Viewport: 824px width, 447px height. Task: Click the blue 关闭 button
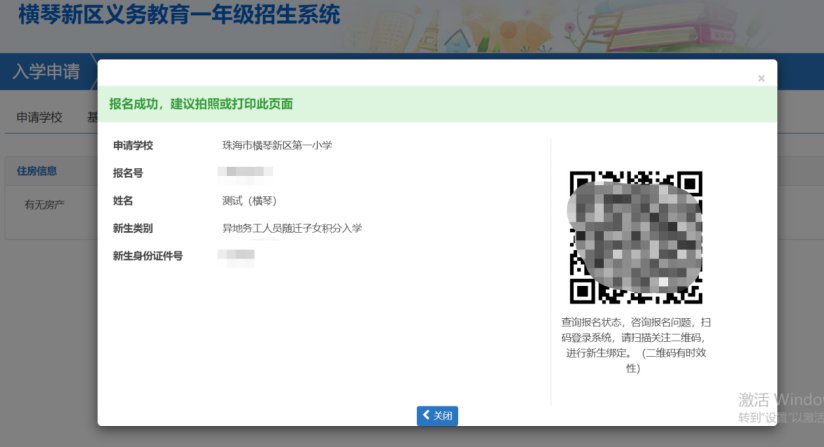pos(437,415)
